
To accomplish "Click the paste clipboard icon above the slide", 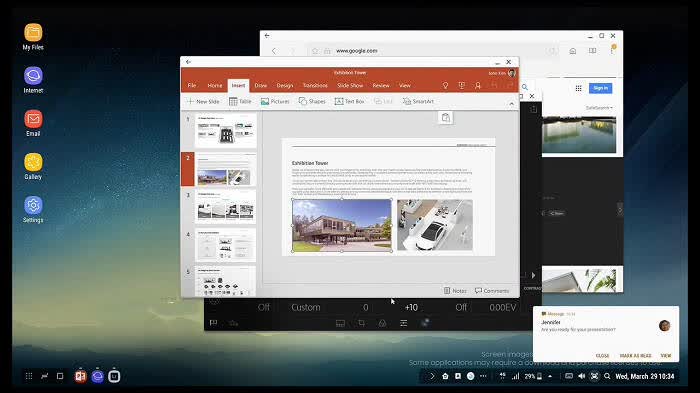I will click(x=446, y=117).
